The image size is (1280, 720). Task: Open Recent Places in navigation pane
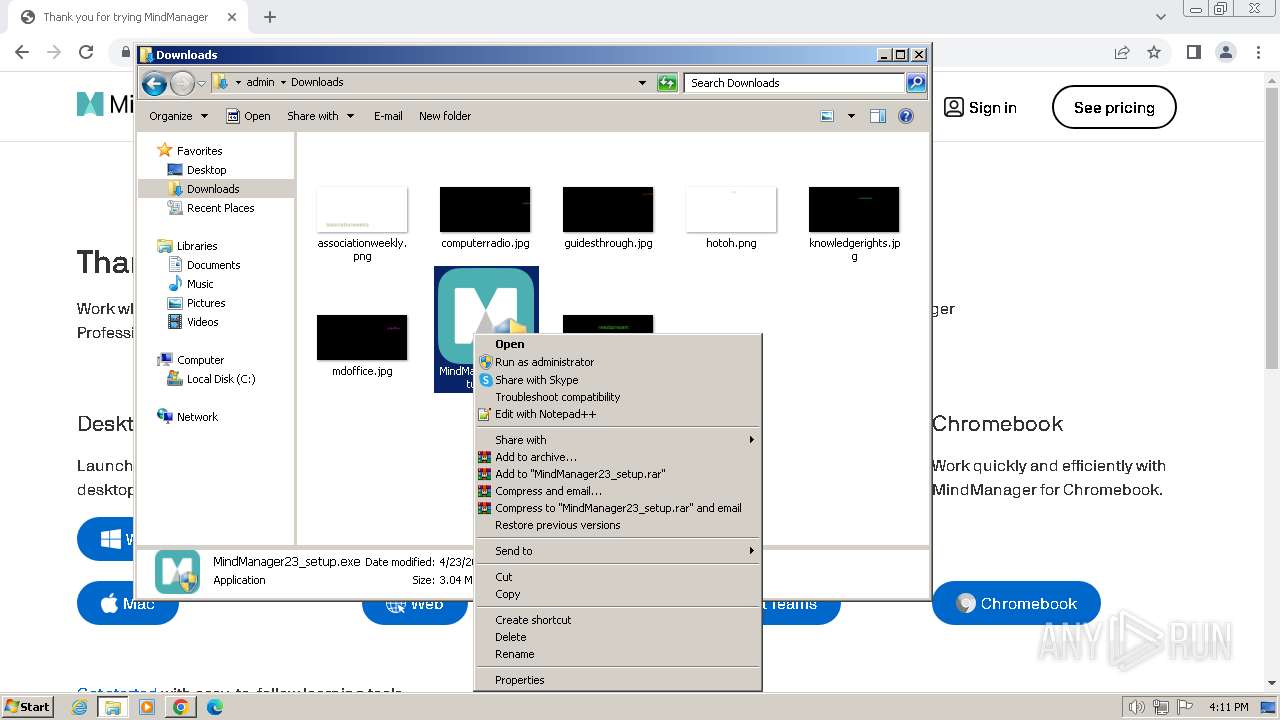pos(220,208)
